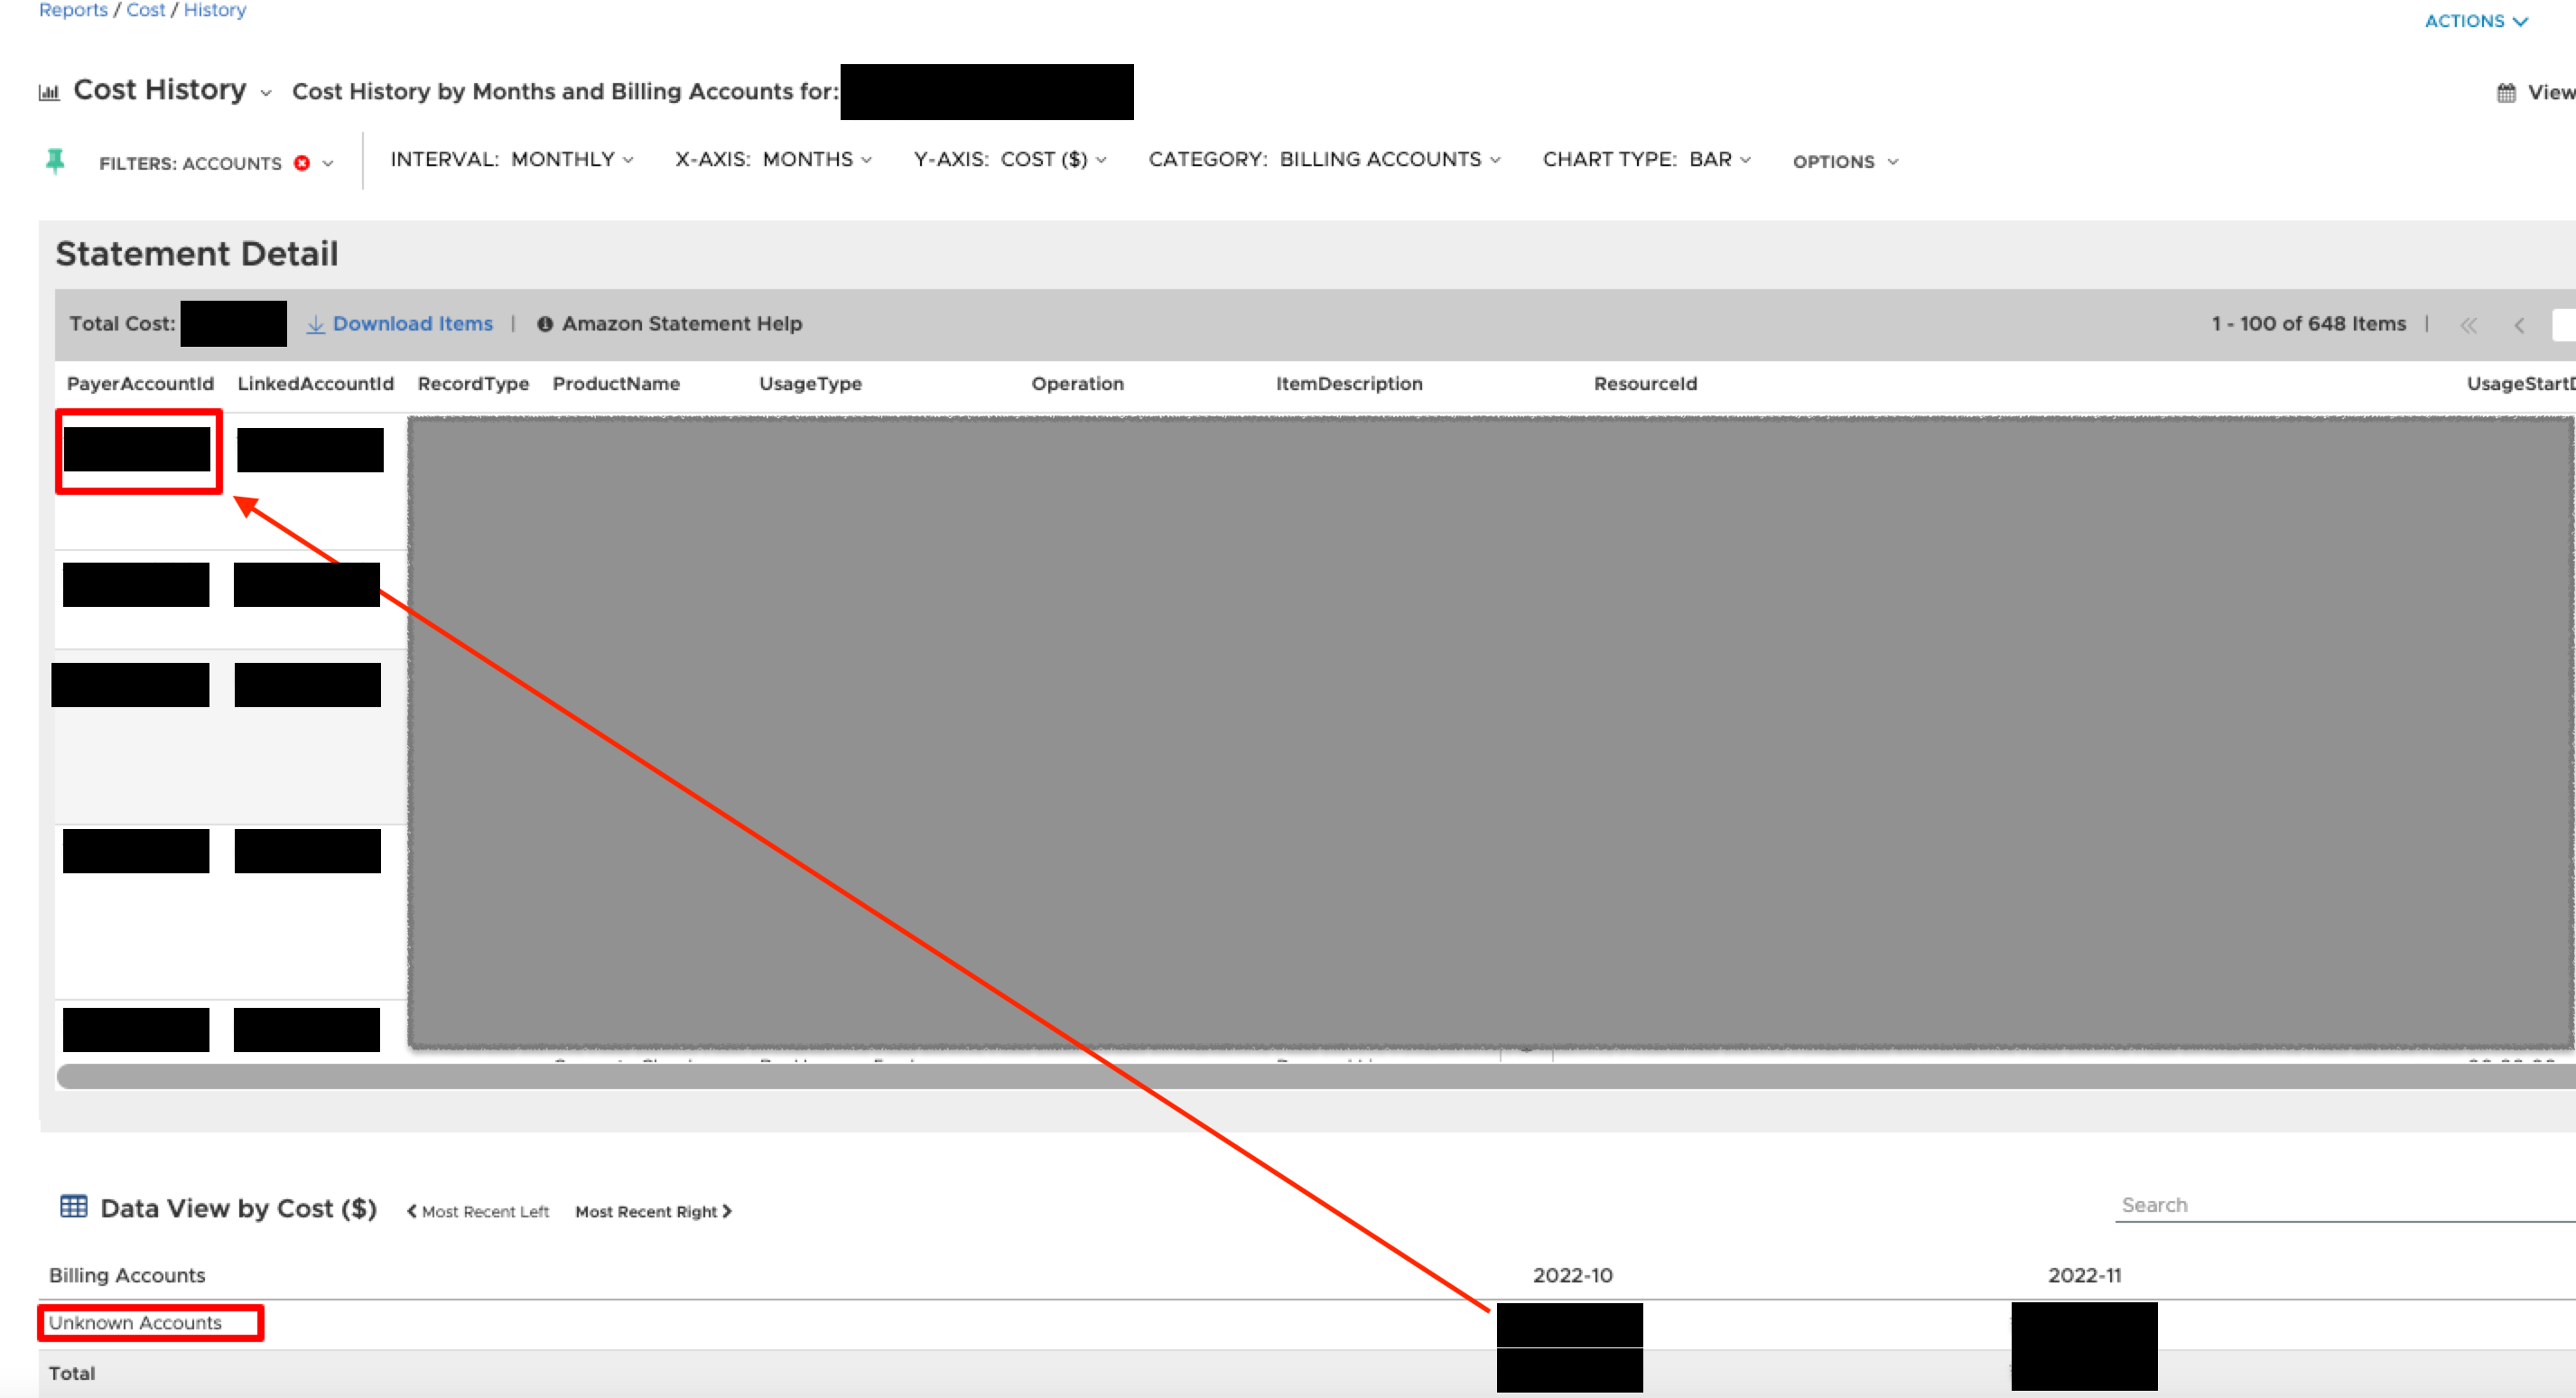Click the green pin filter icon
This screenshot has width=2576, height=1398.
pos(55,161)
